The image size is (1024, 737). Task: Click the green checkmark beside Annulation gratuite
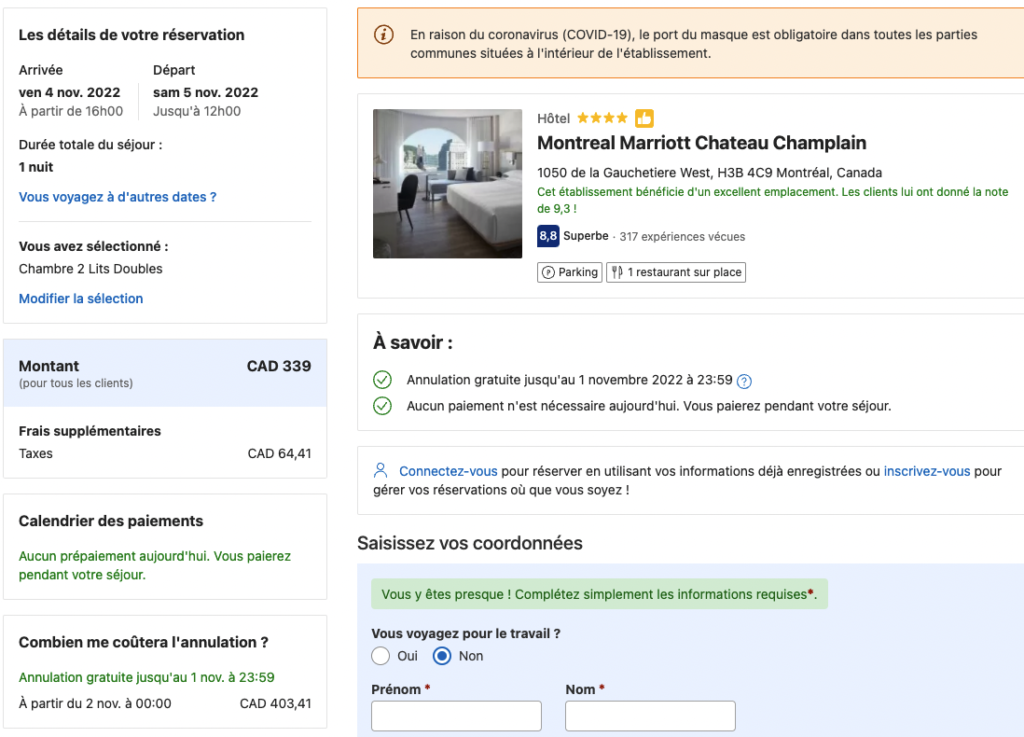click(383, 380)
